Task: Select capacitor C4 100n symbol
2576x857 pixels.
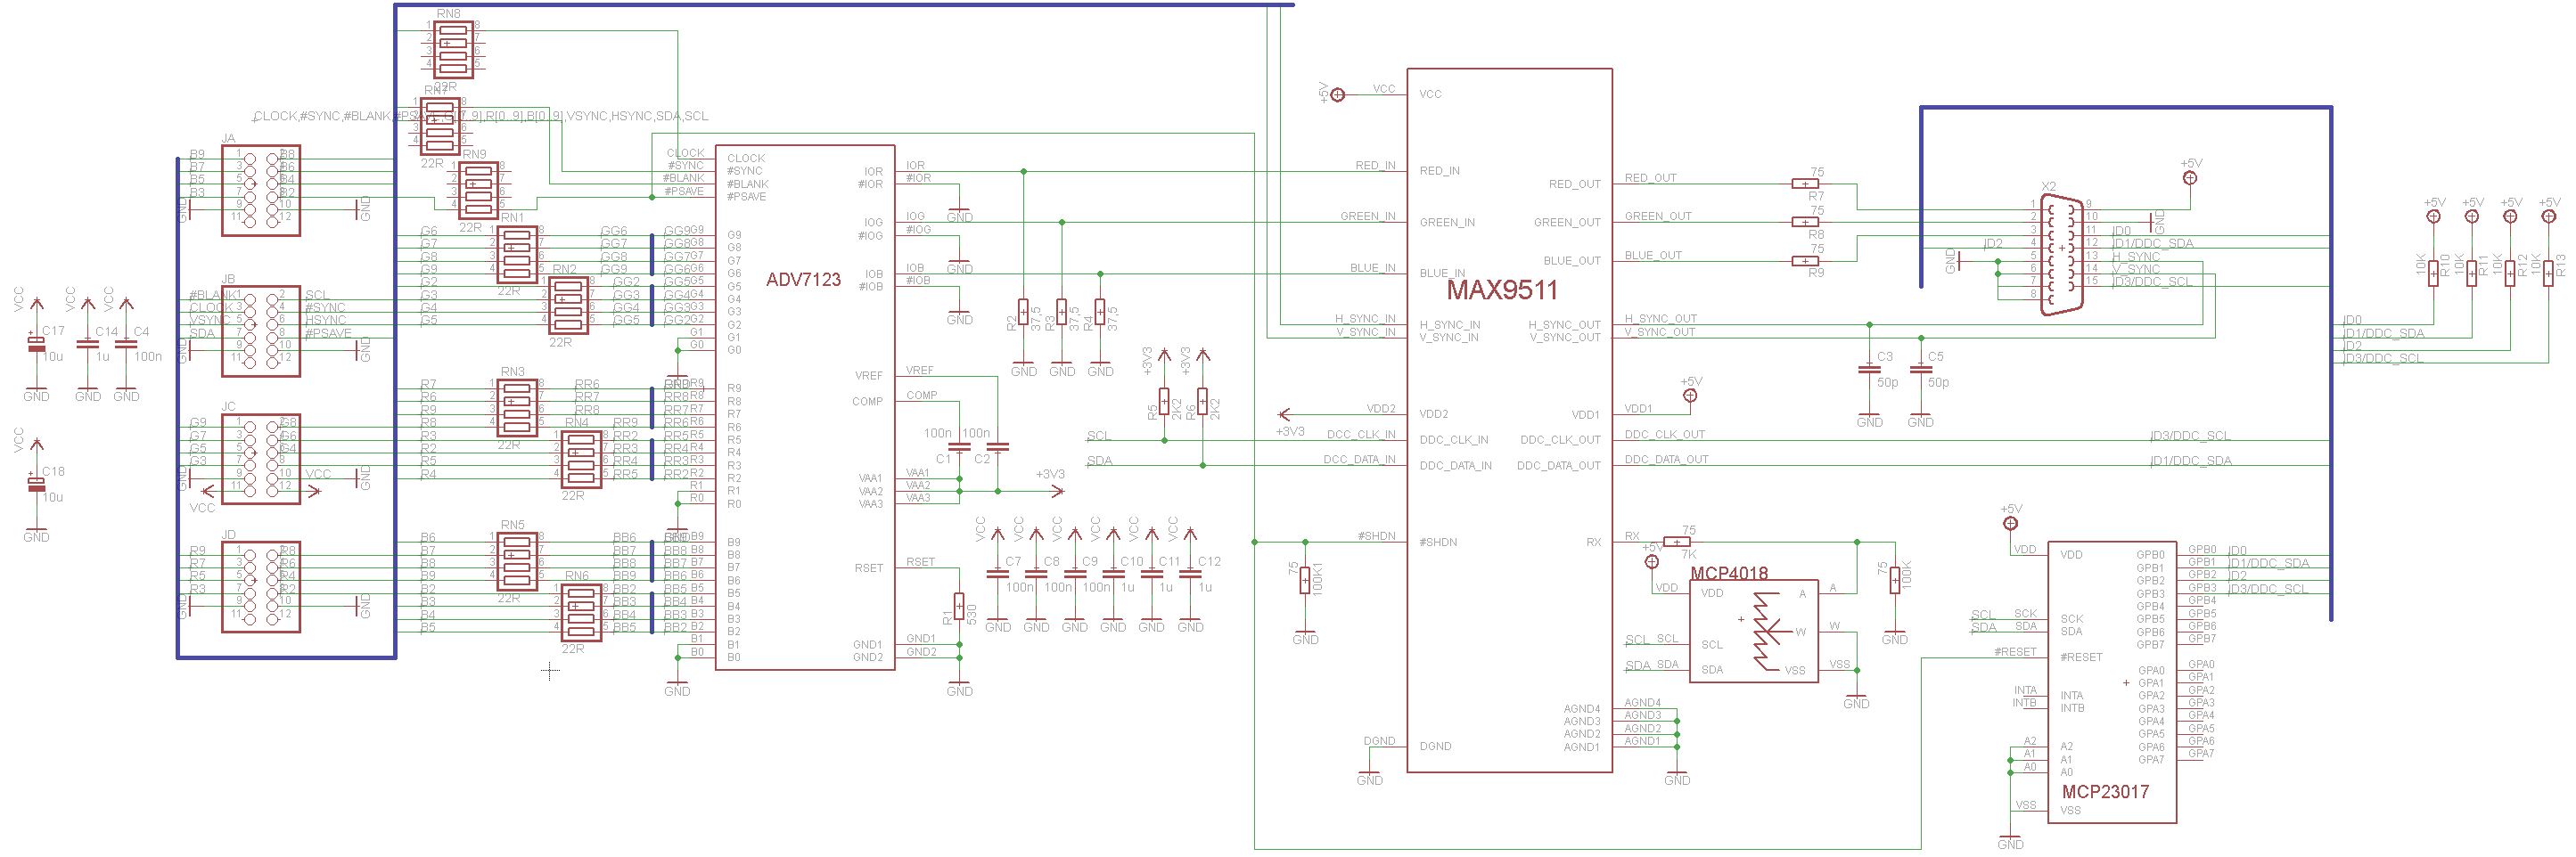Action: [x=126, y=345]
